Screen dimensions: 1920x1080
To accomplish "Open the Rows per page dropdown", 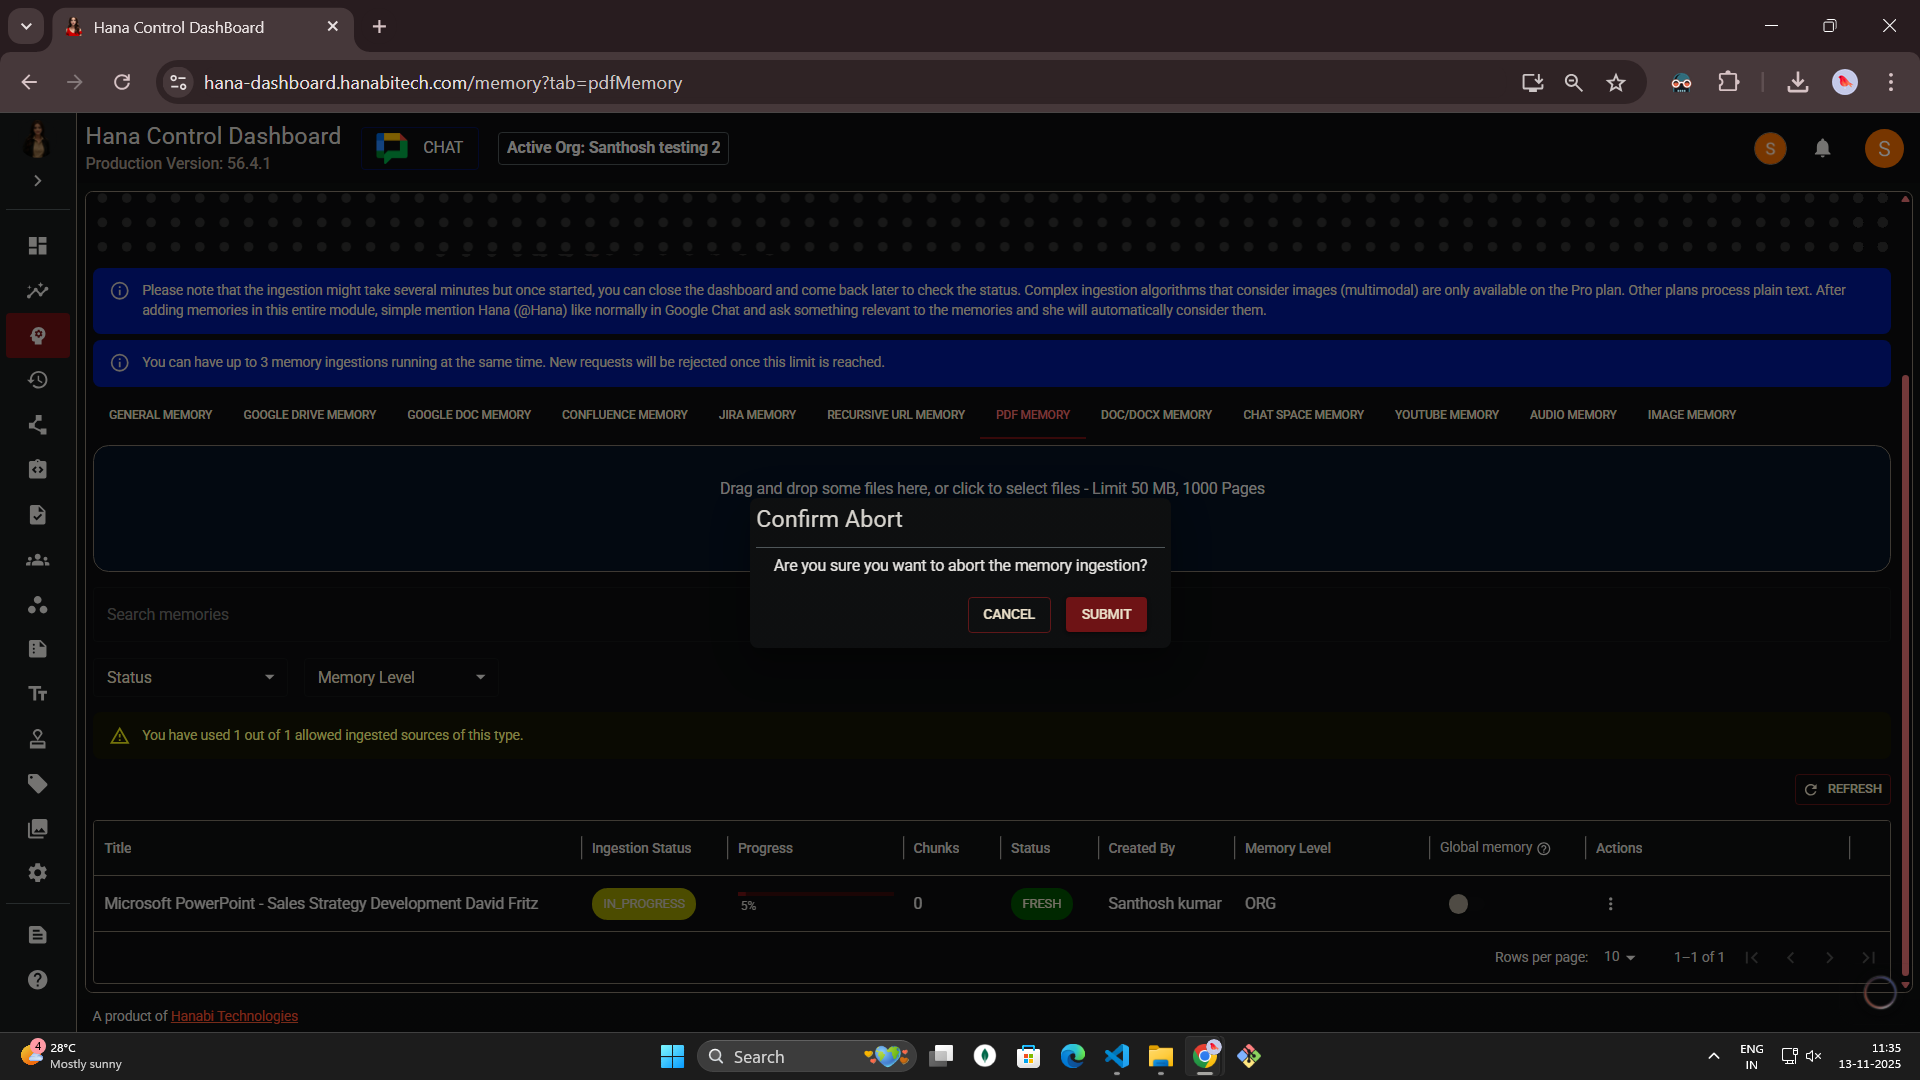I will coord(1618,957).
